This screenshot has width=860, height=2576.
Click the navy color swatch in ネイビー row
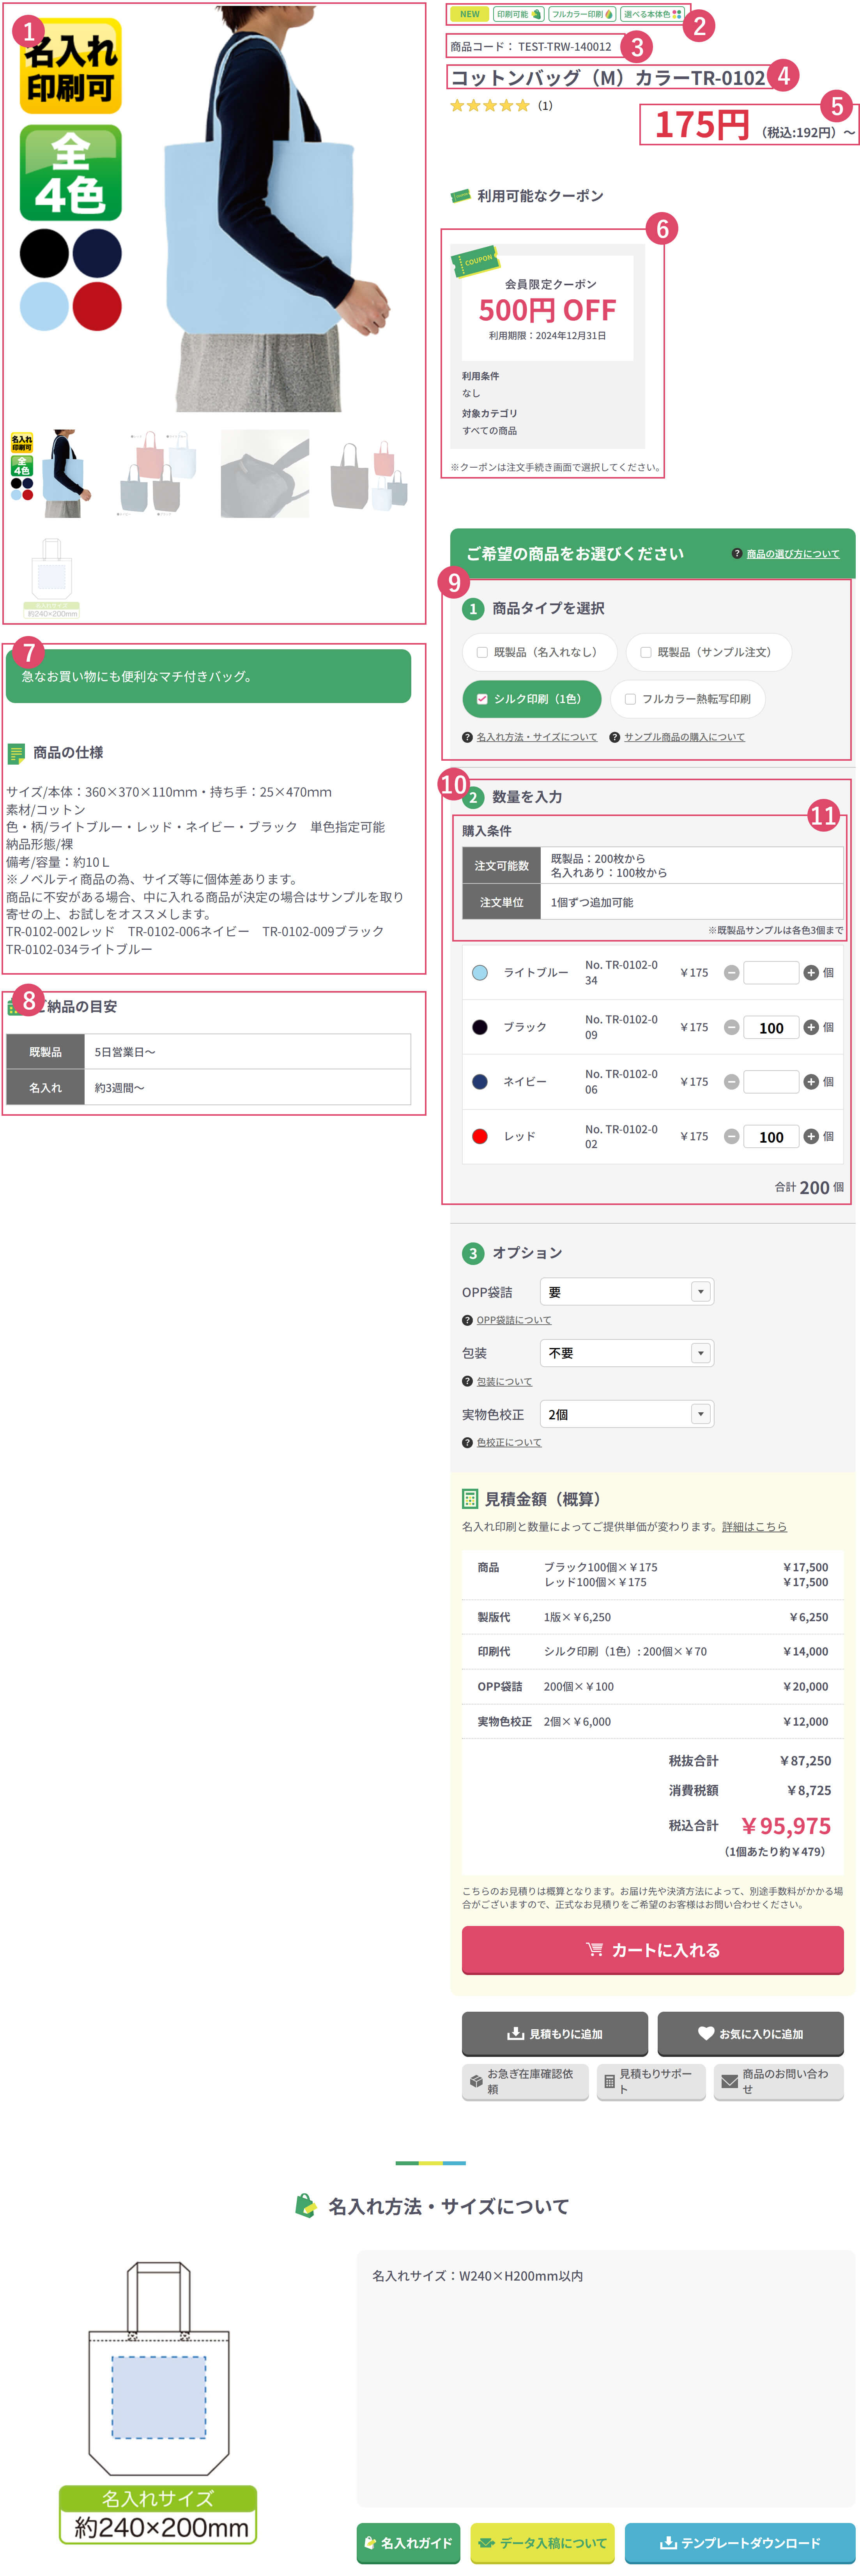coord(480,1082)
